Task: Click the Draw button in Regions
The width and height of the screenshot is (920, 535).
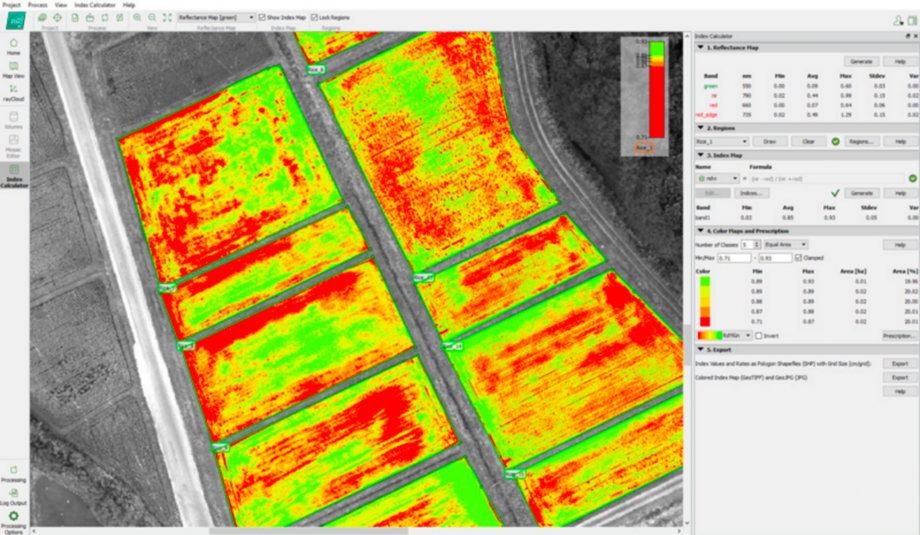Action: coord(771,141)
